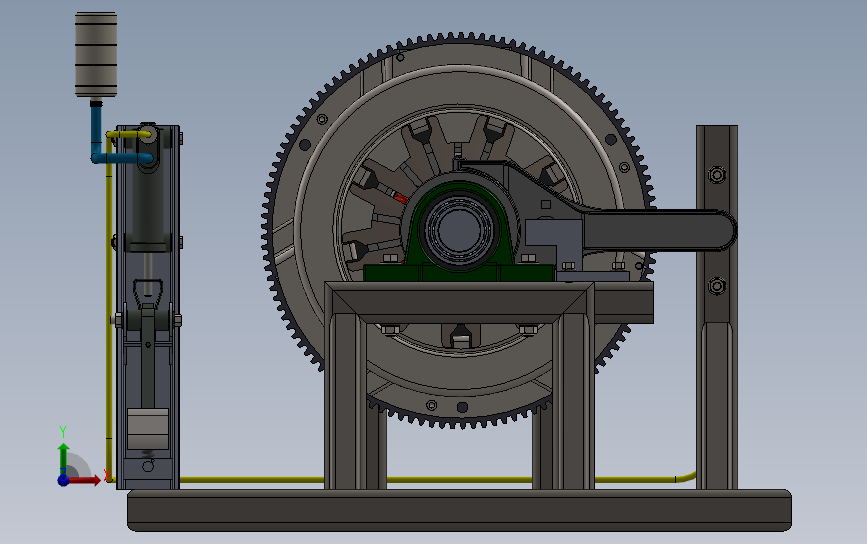The width and height of the screenshot is (867, 544).
Task: Select the long base plate at bottom
Action: coord(459,510)
